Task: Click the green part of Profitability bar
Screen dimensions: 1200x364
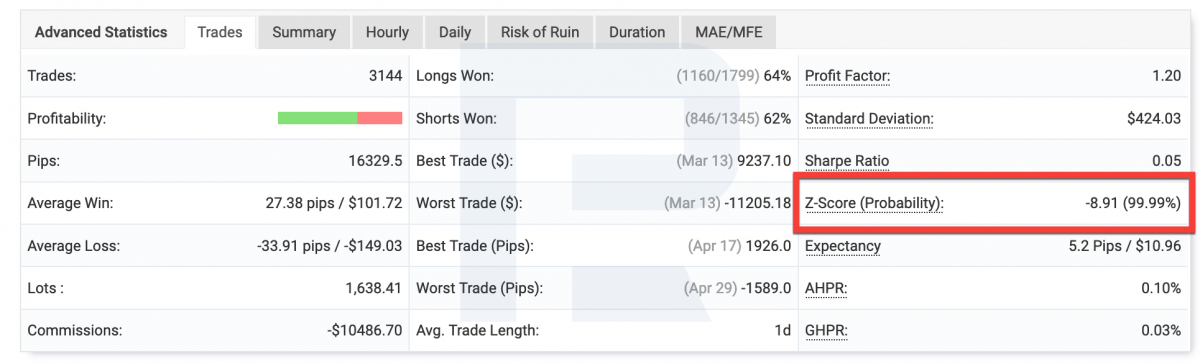Action: coord(317,118)
